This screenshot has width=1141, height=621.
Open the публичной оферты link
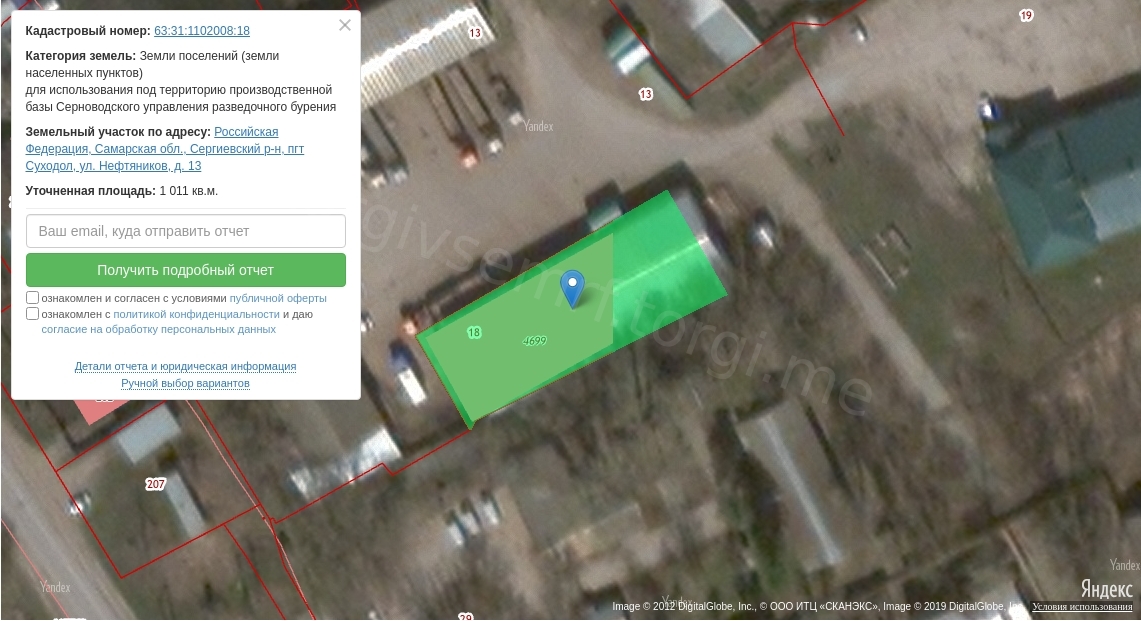[x=278, y=298]
